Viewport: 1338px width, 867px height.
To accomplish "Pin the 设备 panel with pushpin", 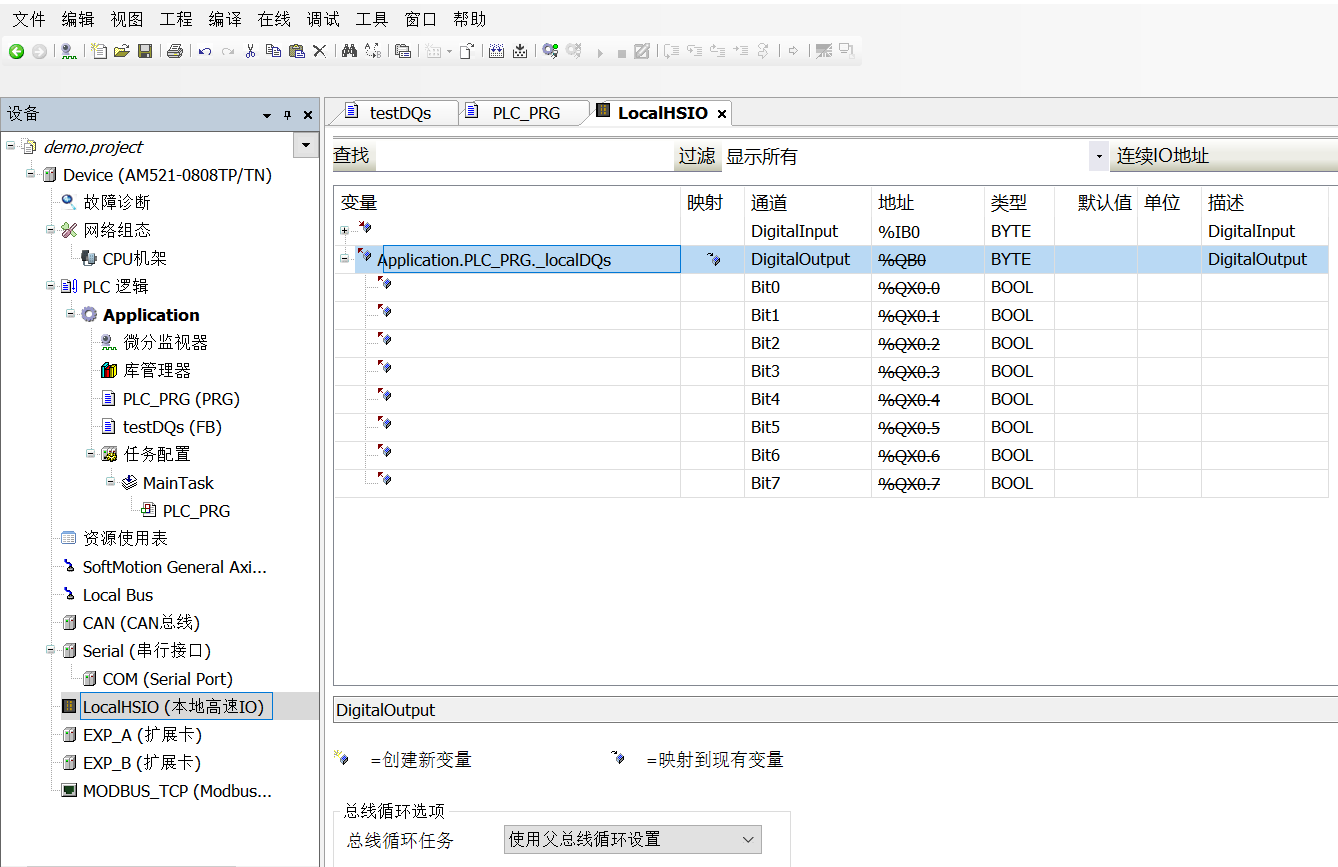I will click(x=287, y=115).
